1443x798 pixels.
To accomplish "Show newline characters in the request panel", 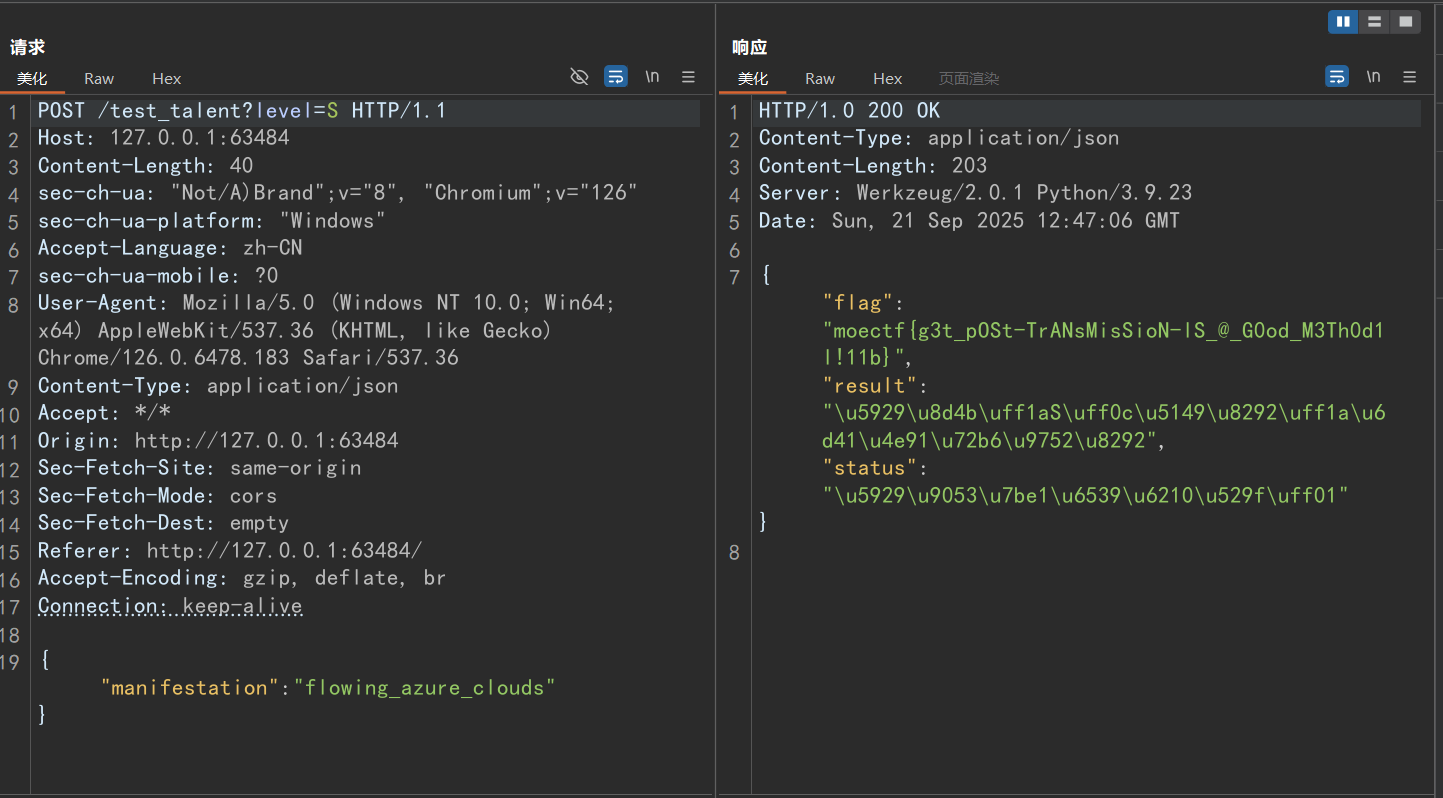I will coord(652,76).
